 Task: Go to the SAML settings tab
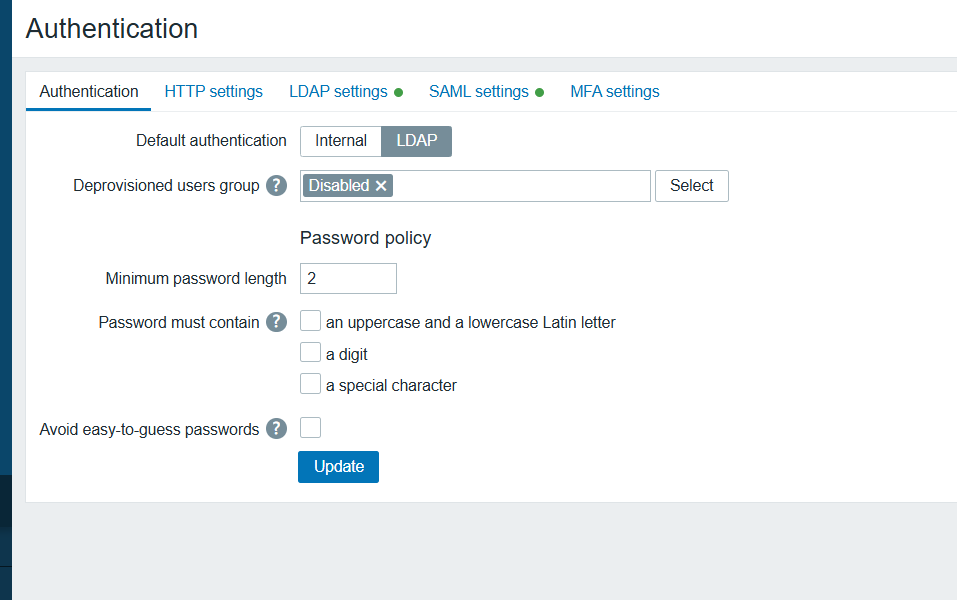(x=478, y=92)
